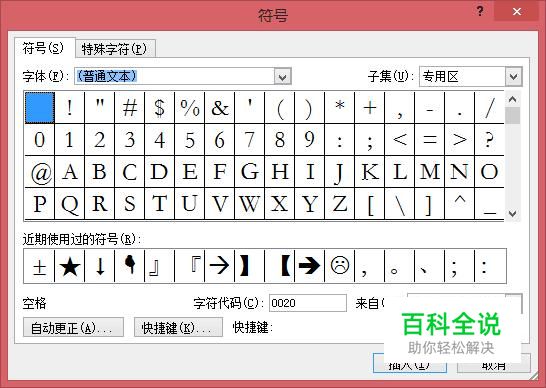Select the caret ^ symbol
This screenshot has height=388, width=546.
pyautogui.click(x=459, y=204)
